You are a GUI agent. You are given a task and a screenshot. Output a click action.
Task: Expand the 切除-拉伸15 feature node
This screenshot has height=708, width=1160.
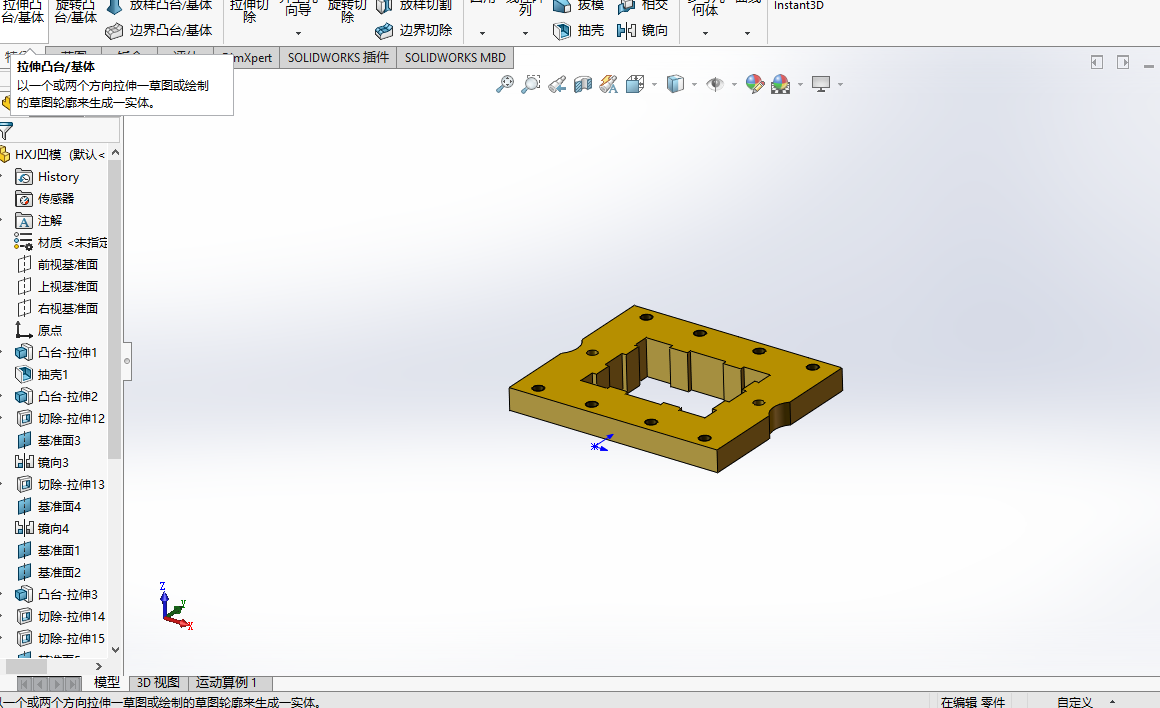click(1, 638)
